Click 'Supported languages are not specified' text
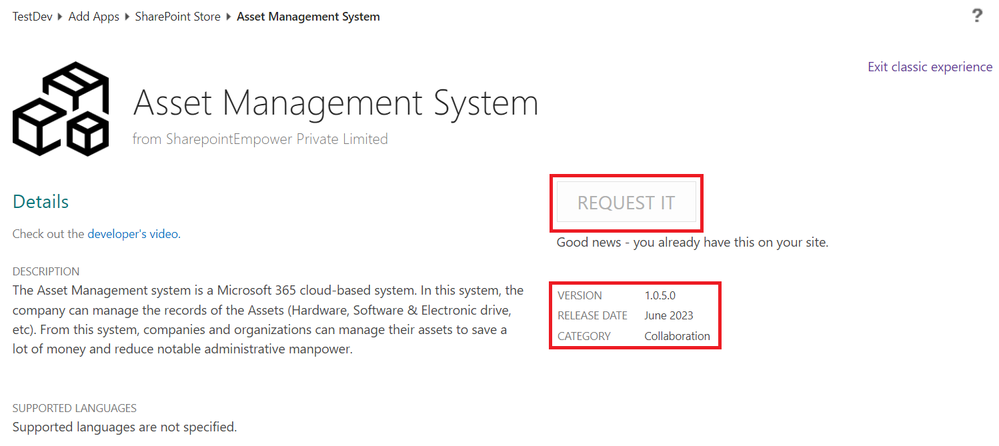 pyautogui.click(x=124, y=427)
